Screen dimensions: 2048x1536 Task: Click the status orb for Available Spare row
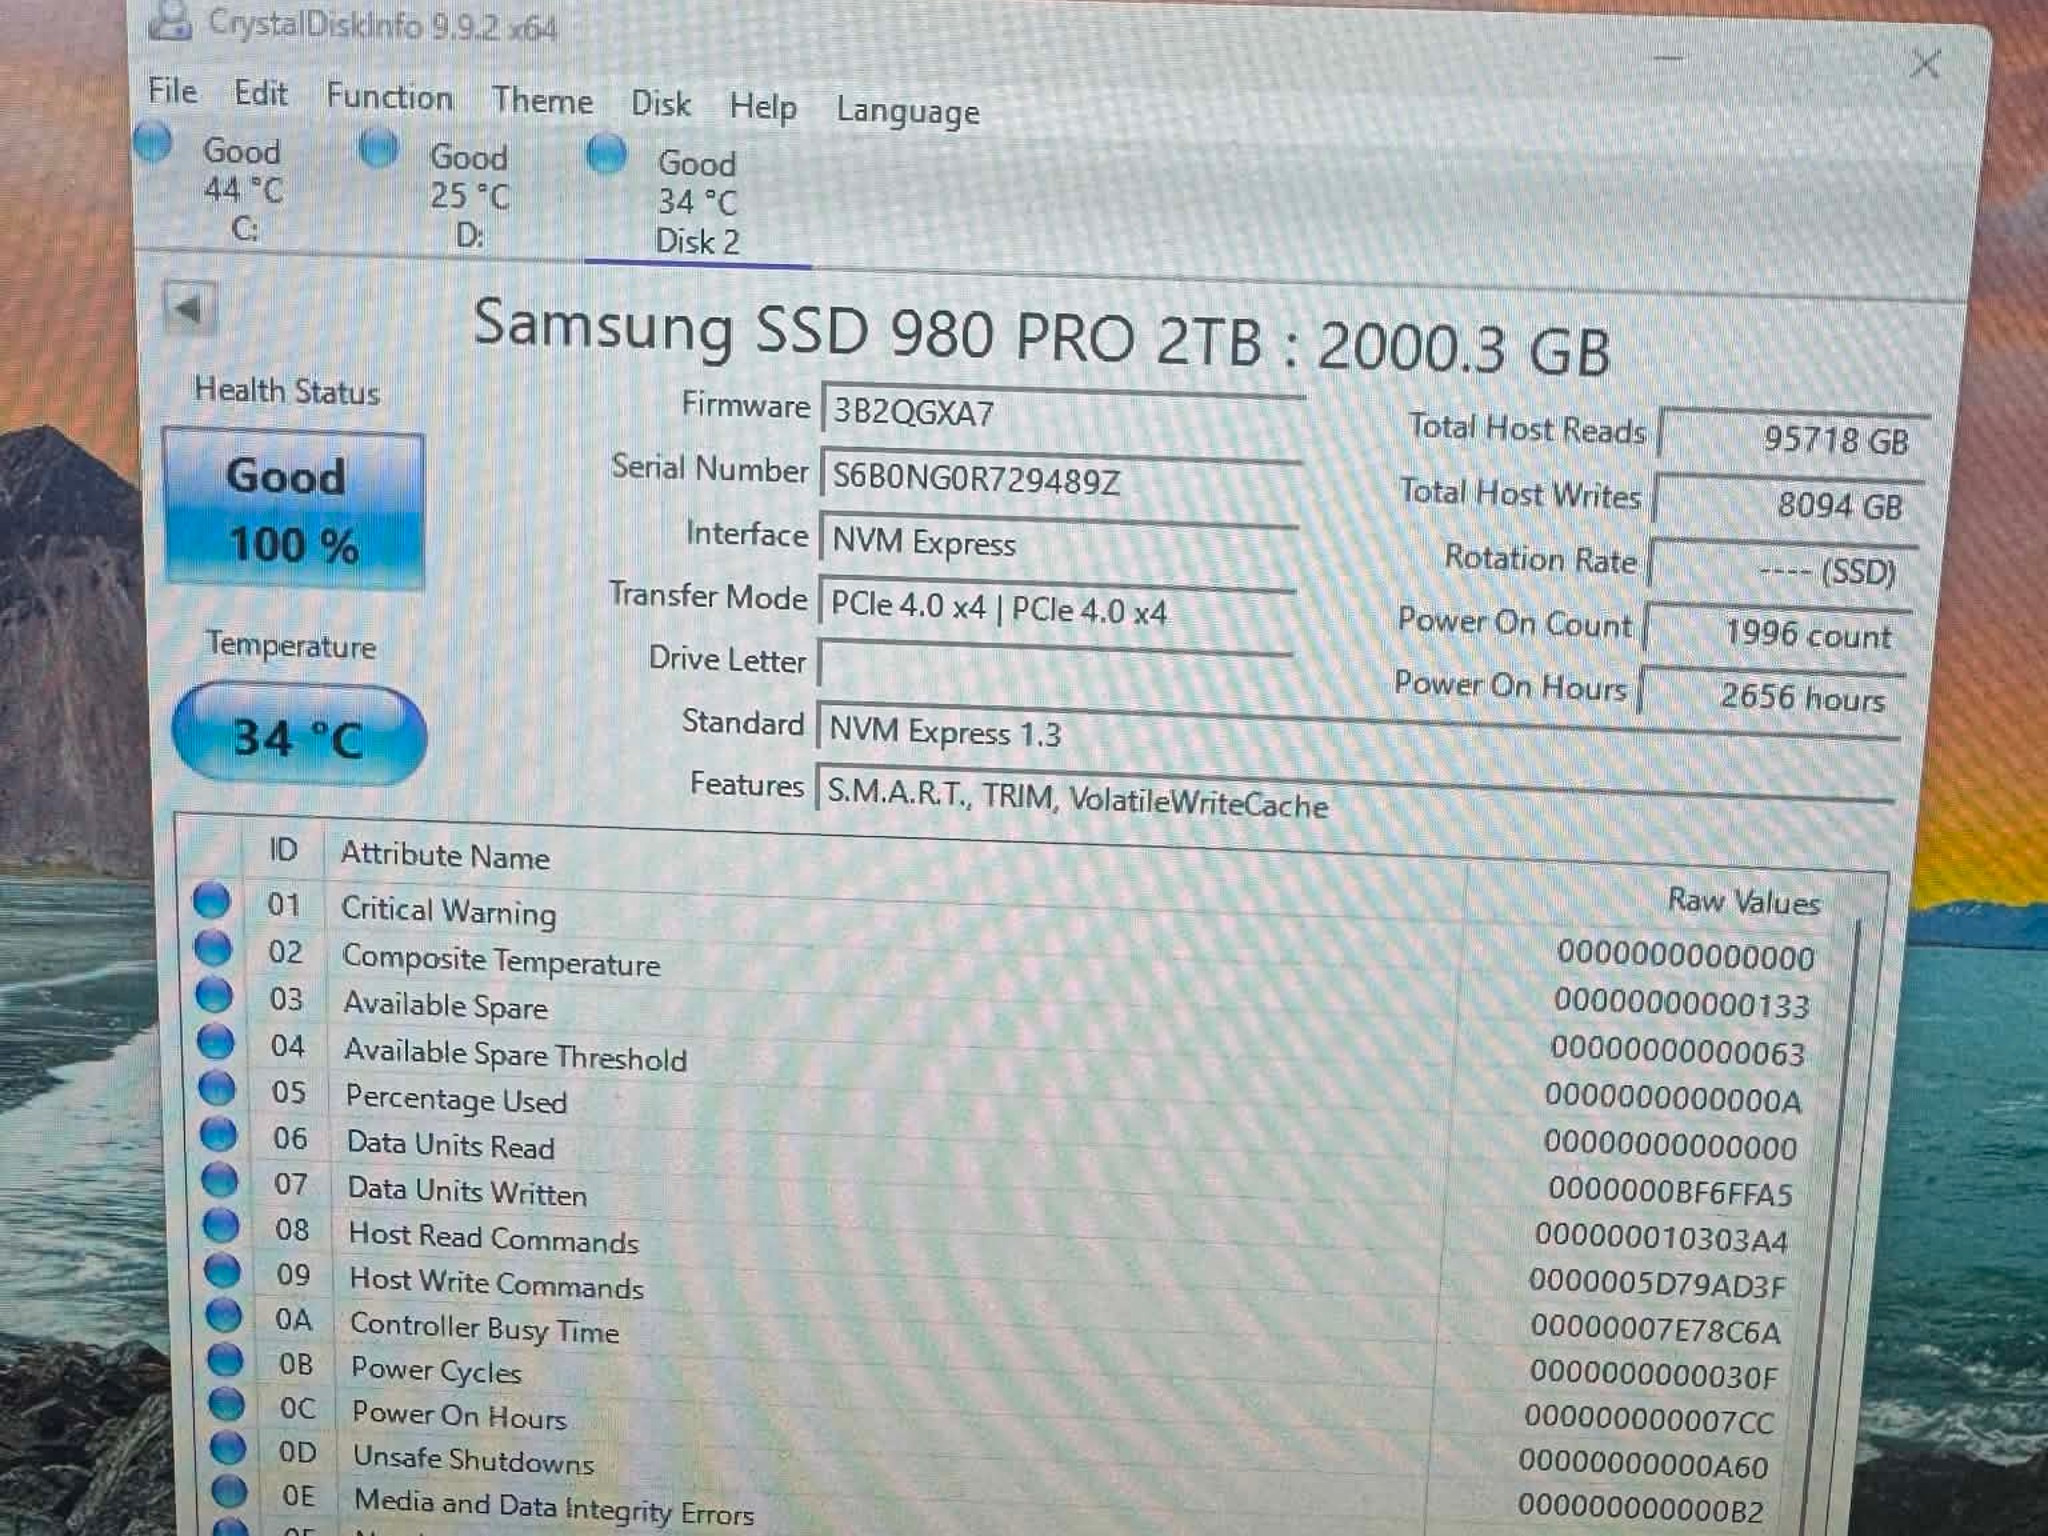point(214,994)
